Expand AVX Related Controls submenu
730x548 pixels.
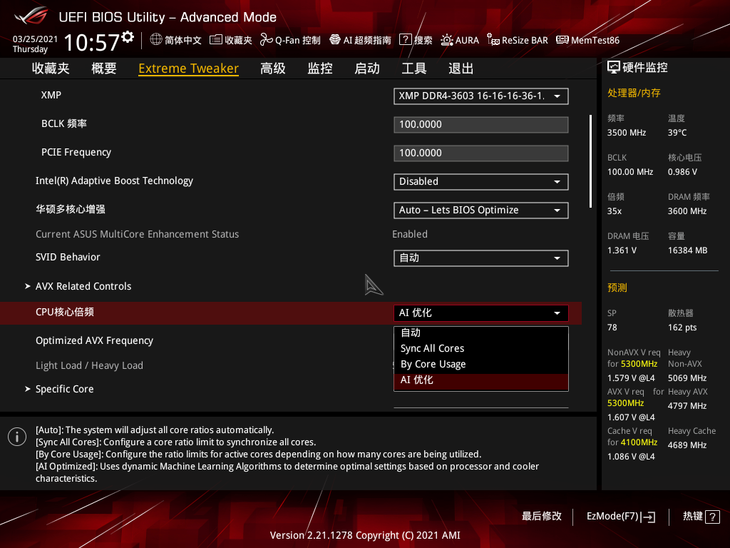coord(83,286)
